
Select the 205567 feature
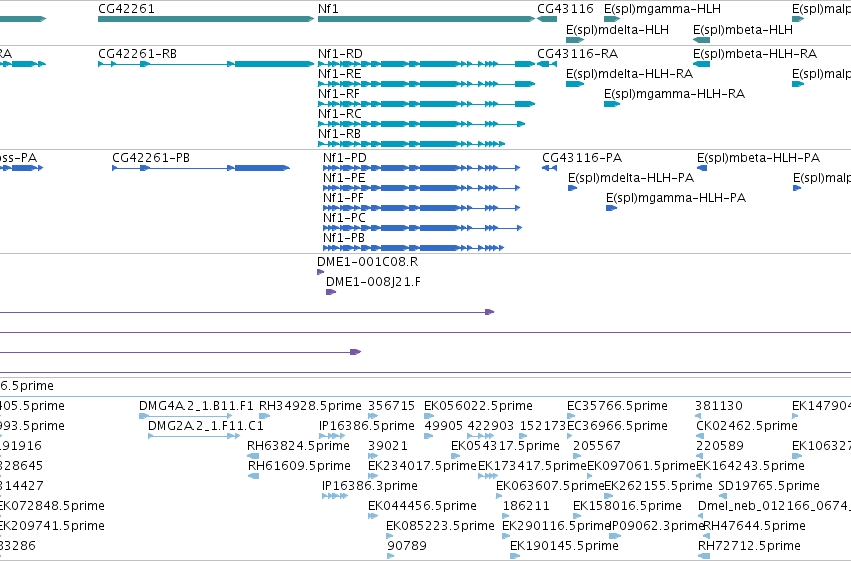[577, 456]
